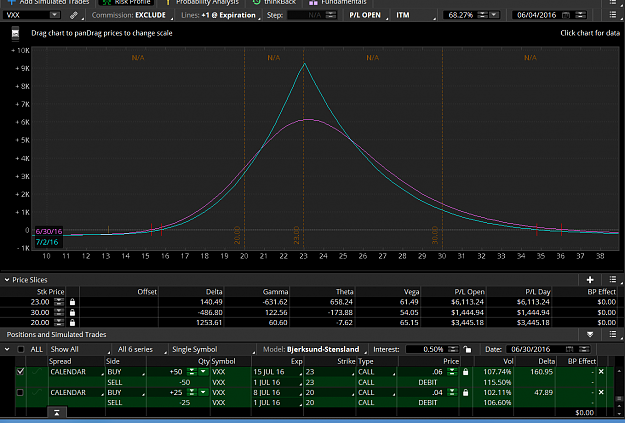This screenshot has width=625, height=423.
Task: Adjust the 20.00 stock price stepper
Action: pyautogui.click(x=59, y=322)
